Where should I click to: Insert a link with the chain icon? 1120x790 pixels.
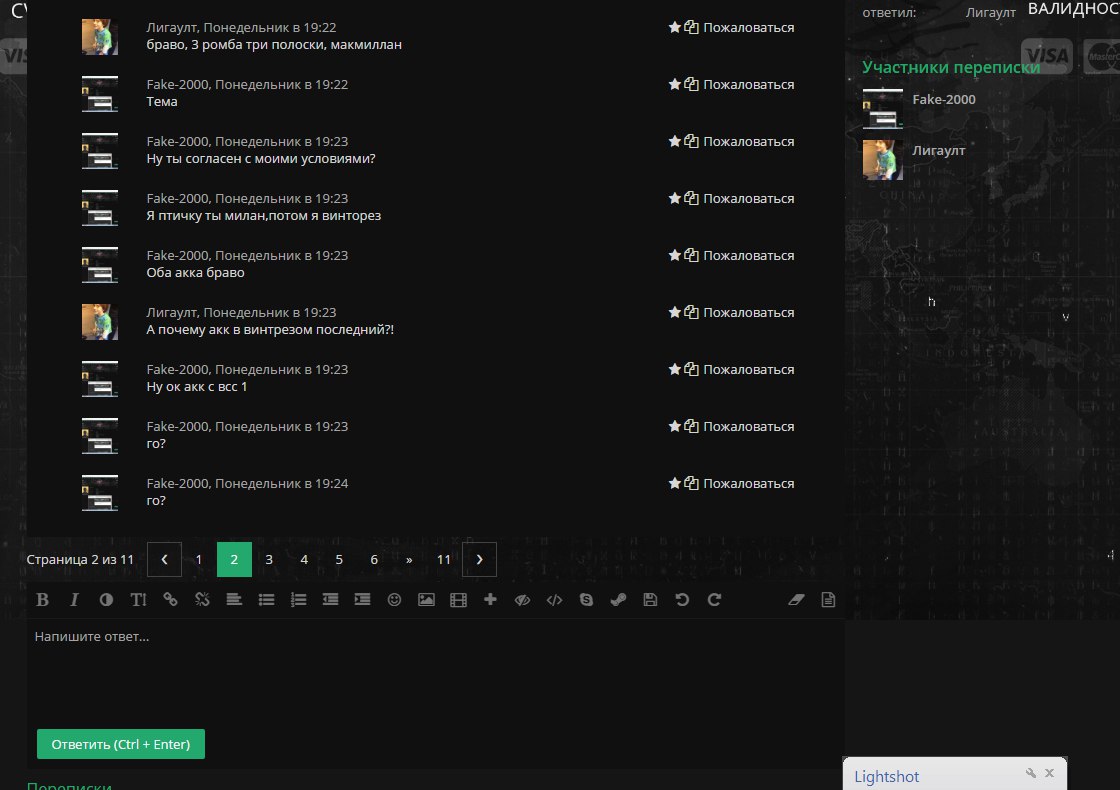pyautogui.click(x=170, y=600)
